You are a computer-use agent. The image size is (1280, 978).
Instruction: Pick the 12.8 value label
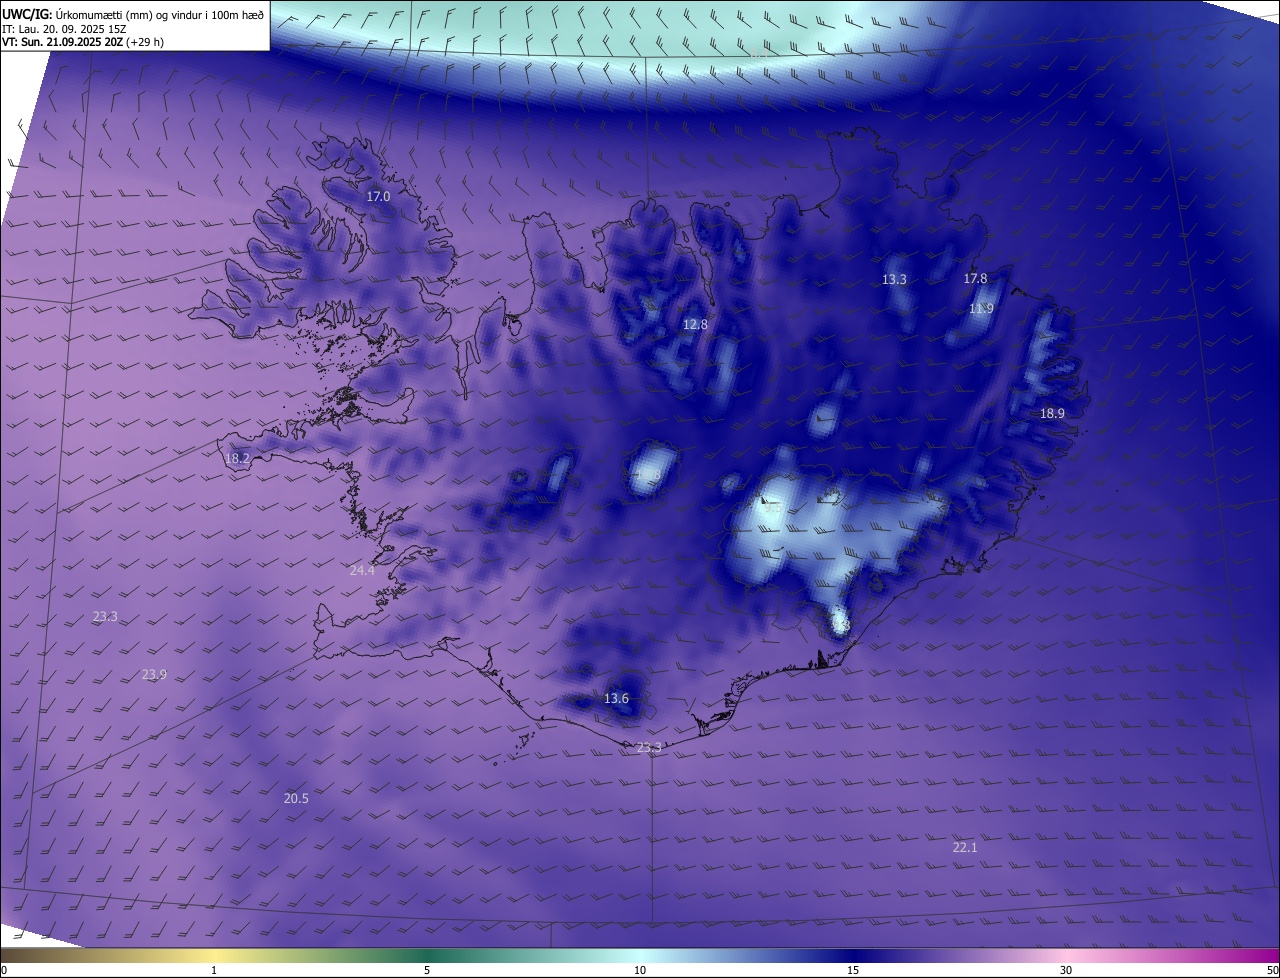[695, 325]
